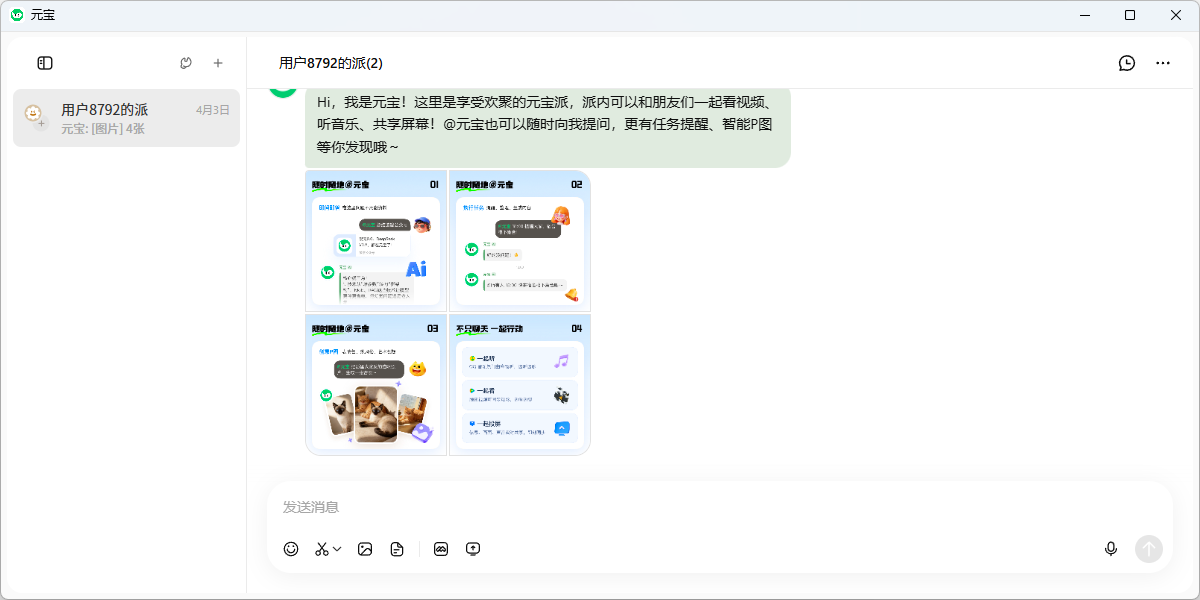
Task: Start voice input with the microphone icon
Action: pos(1110,549)
